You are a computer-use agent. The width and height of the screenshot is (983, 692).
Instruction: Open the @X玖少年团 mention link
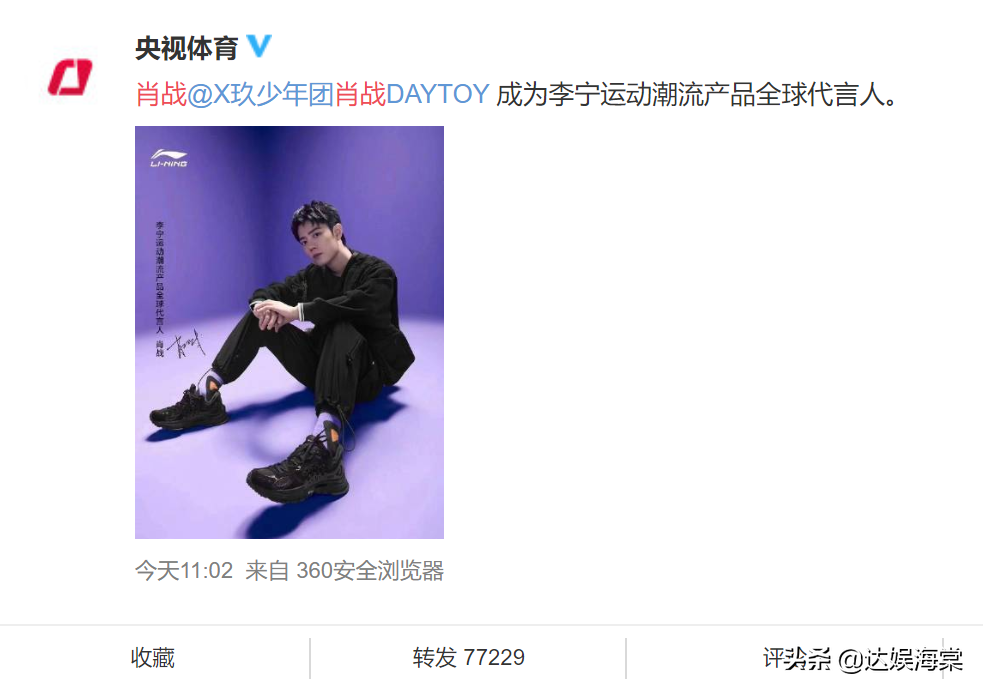261,95
